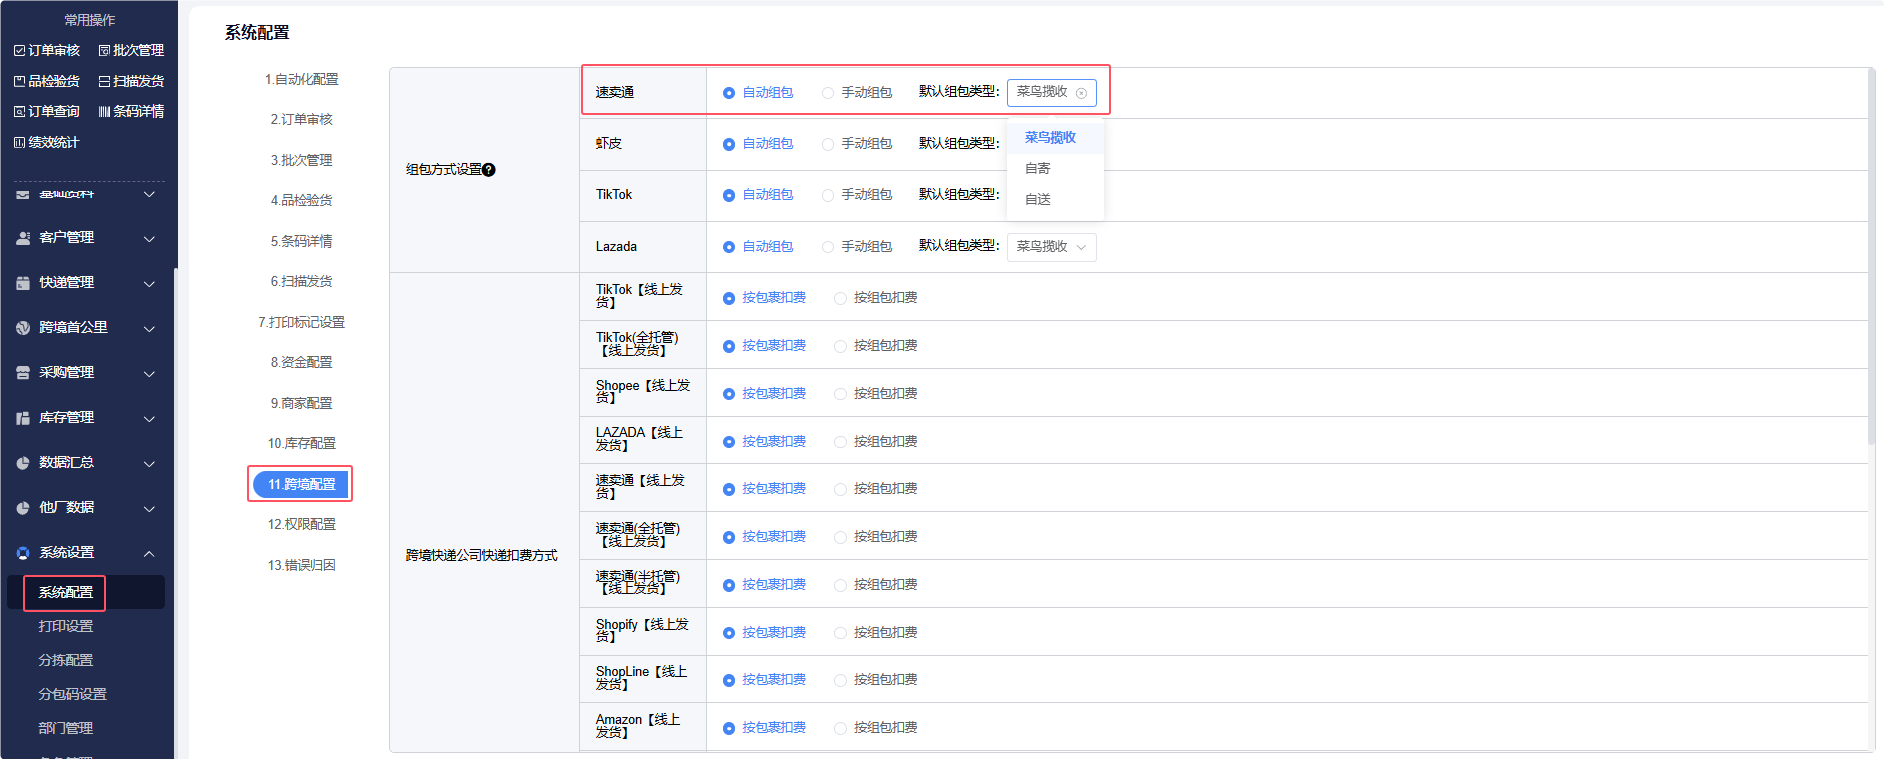Click the 快递管理 sidebar icon
Image resolution: width=1884 pixels, height=759 pixels.
pyautogui.click(x=23, y=283)
